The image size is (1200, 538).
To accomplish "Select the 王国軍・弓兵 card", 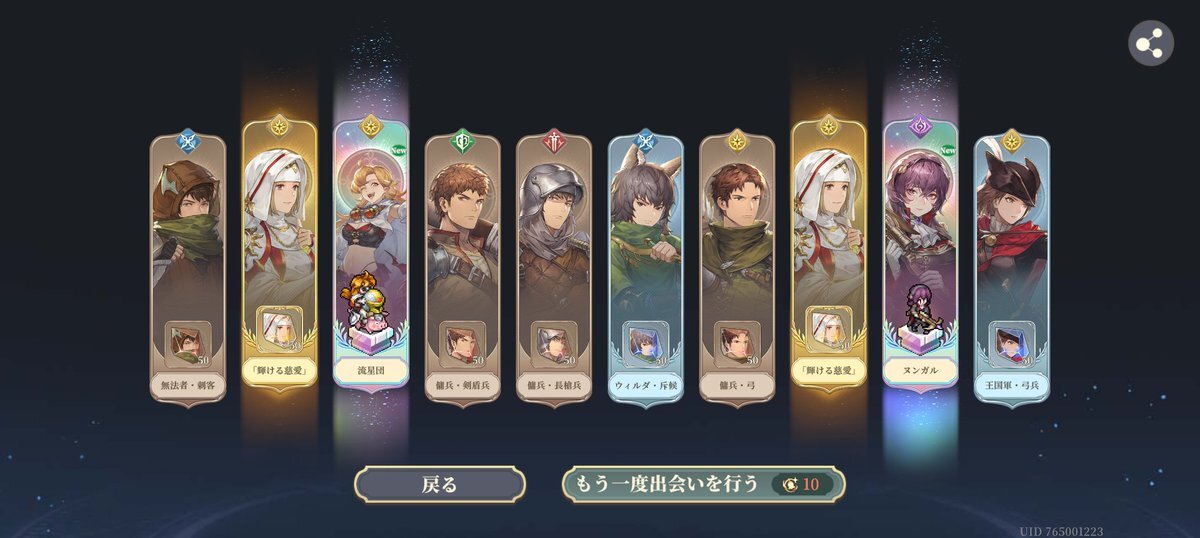I will (1012, 268).
